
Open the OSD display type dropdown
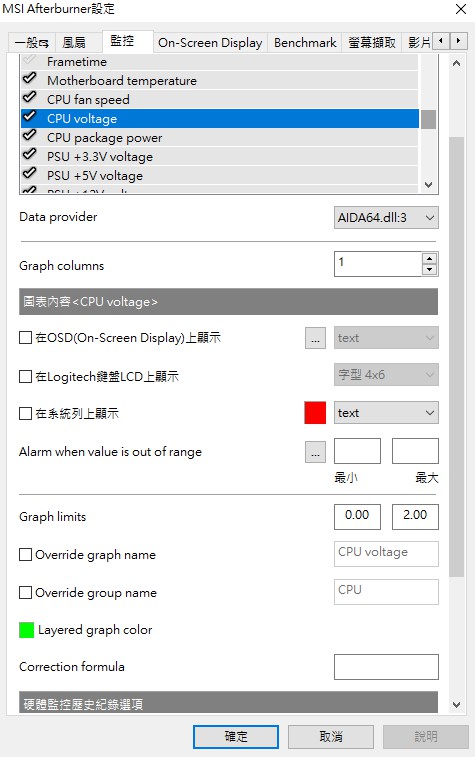386,337
